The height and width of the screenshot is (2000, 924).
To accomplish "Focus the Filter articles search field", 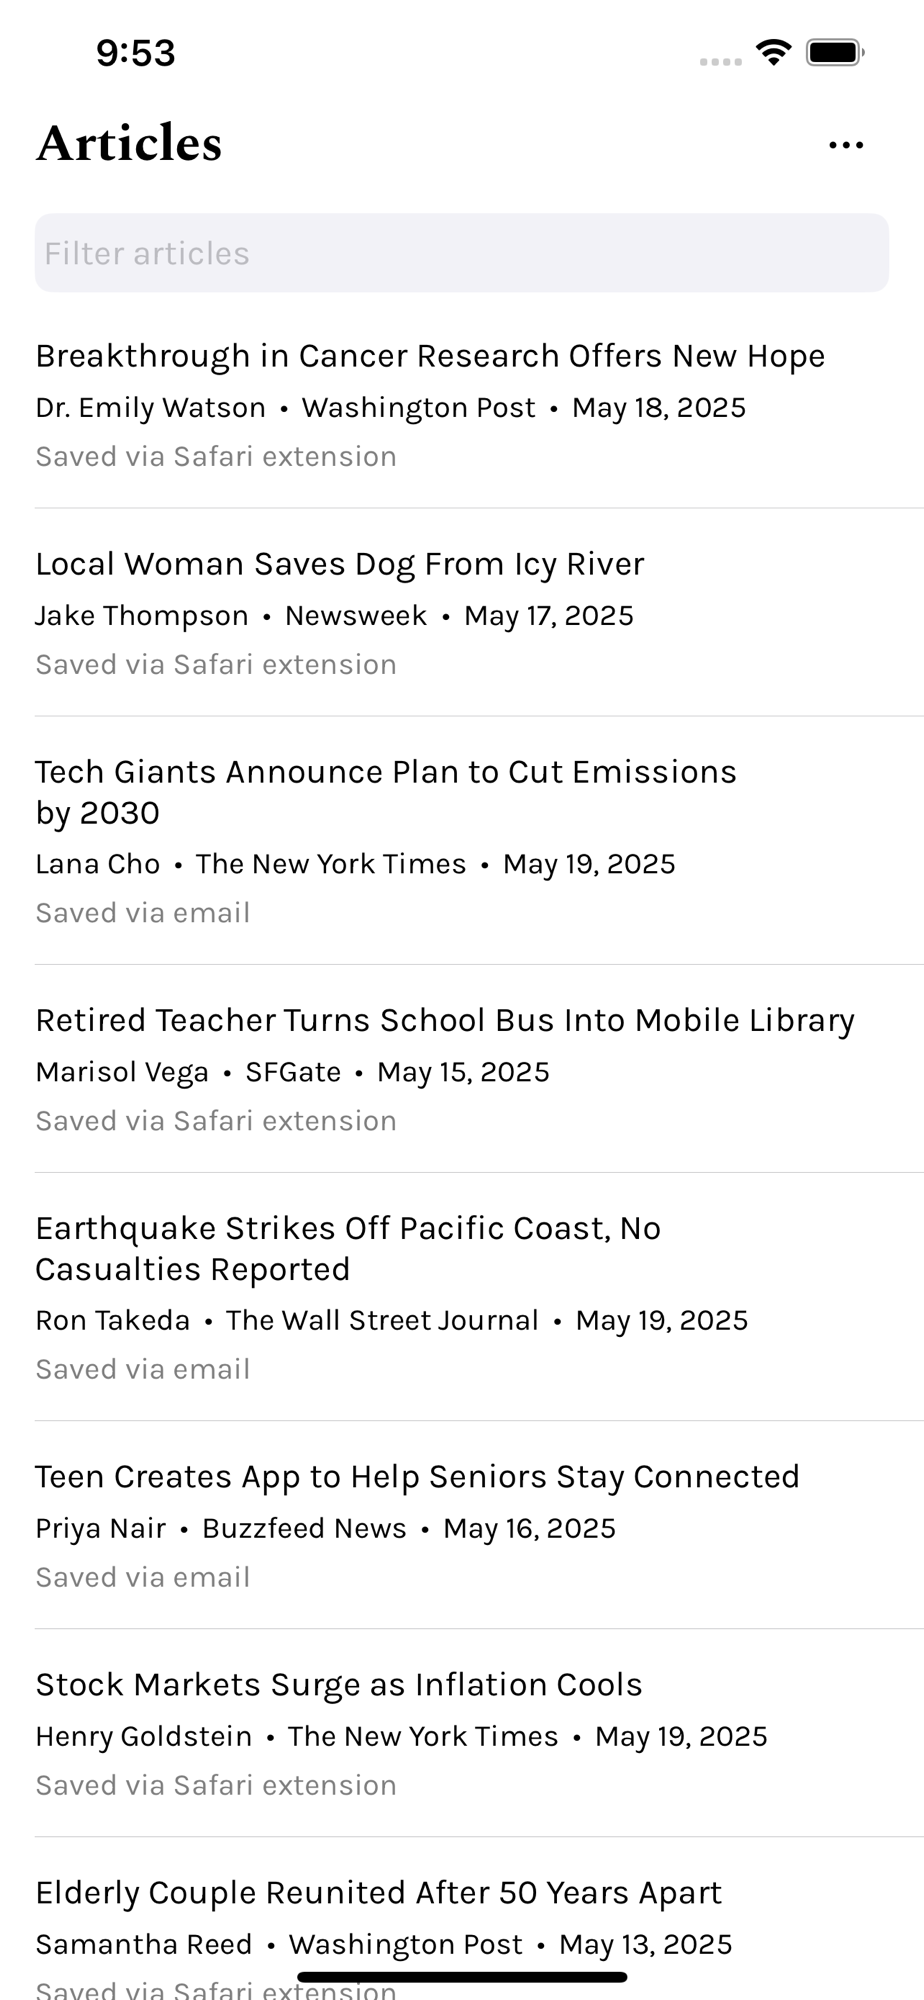I will 462,253.
